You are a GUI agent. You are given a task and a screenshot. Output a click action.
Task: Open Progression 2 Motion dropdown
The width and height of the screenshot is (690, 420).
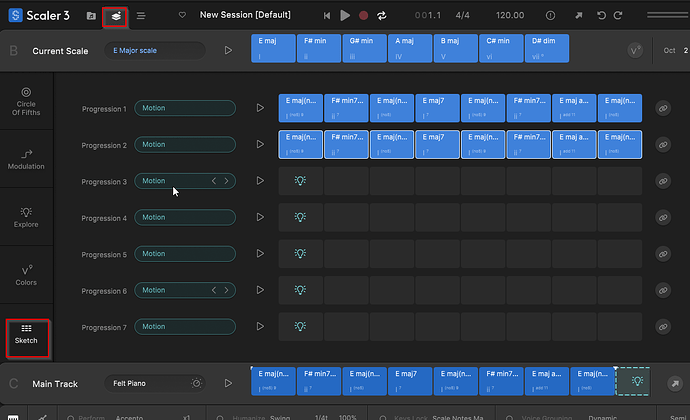coord(185,144)
